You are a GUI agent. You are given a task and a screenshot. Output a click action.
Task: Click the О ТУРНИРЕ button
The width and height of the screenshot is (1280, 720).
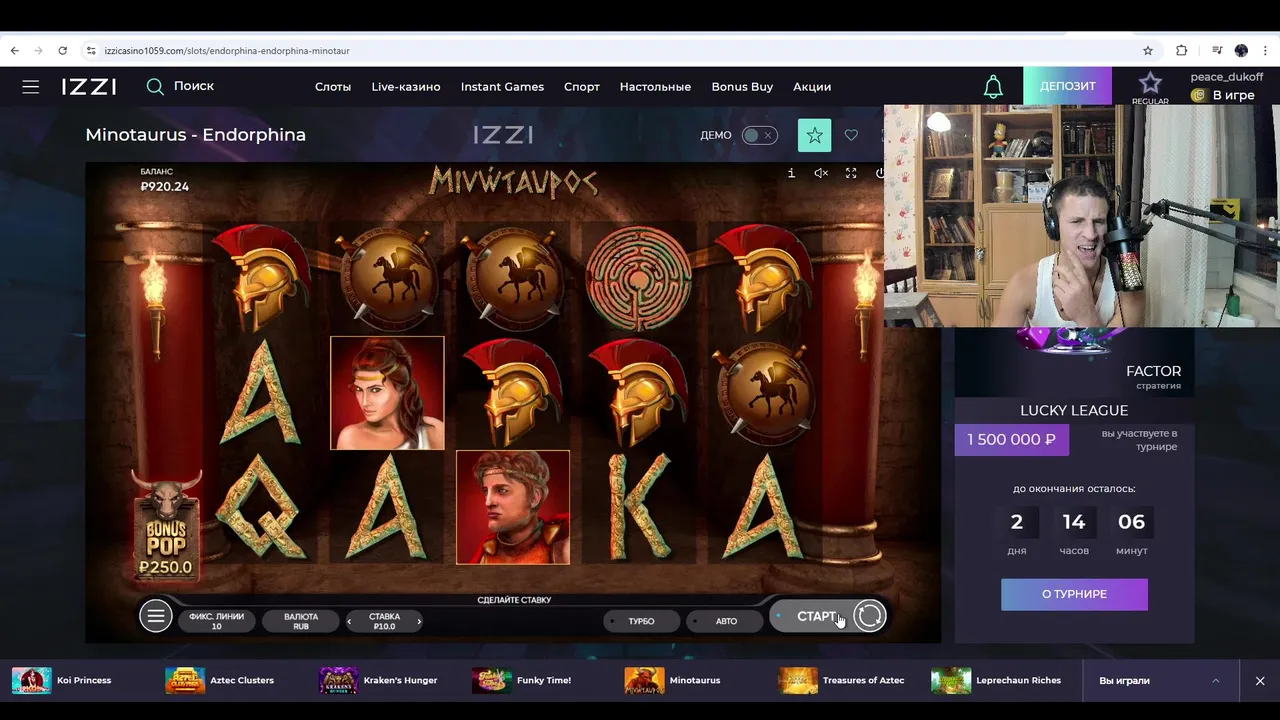(x=1074, y=594)
